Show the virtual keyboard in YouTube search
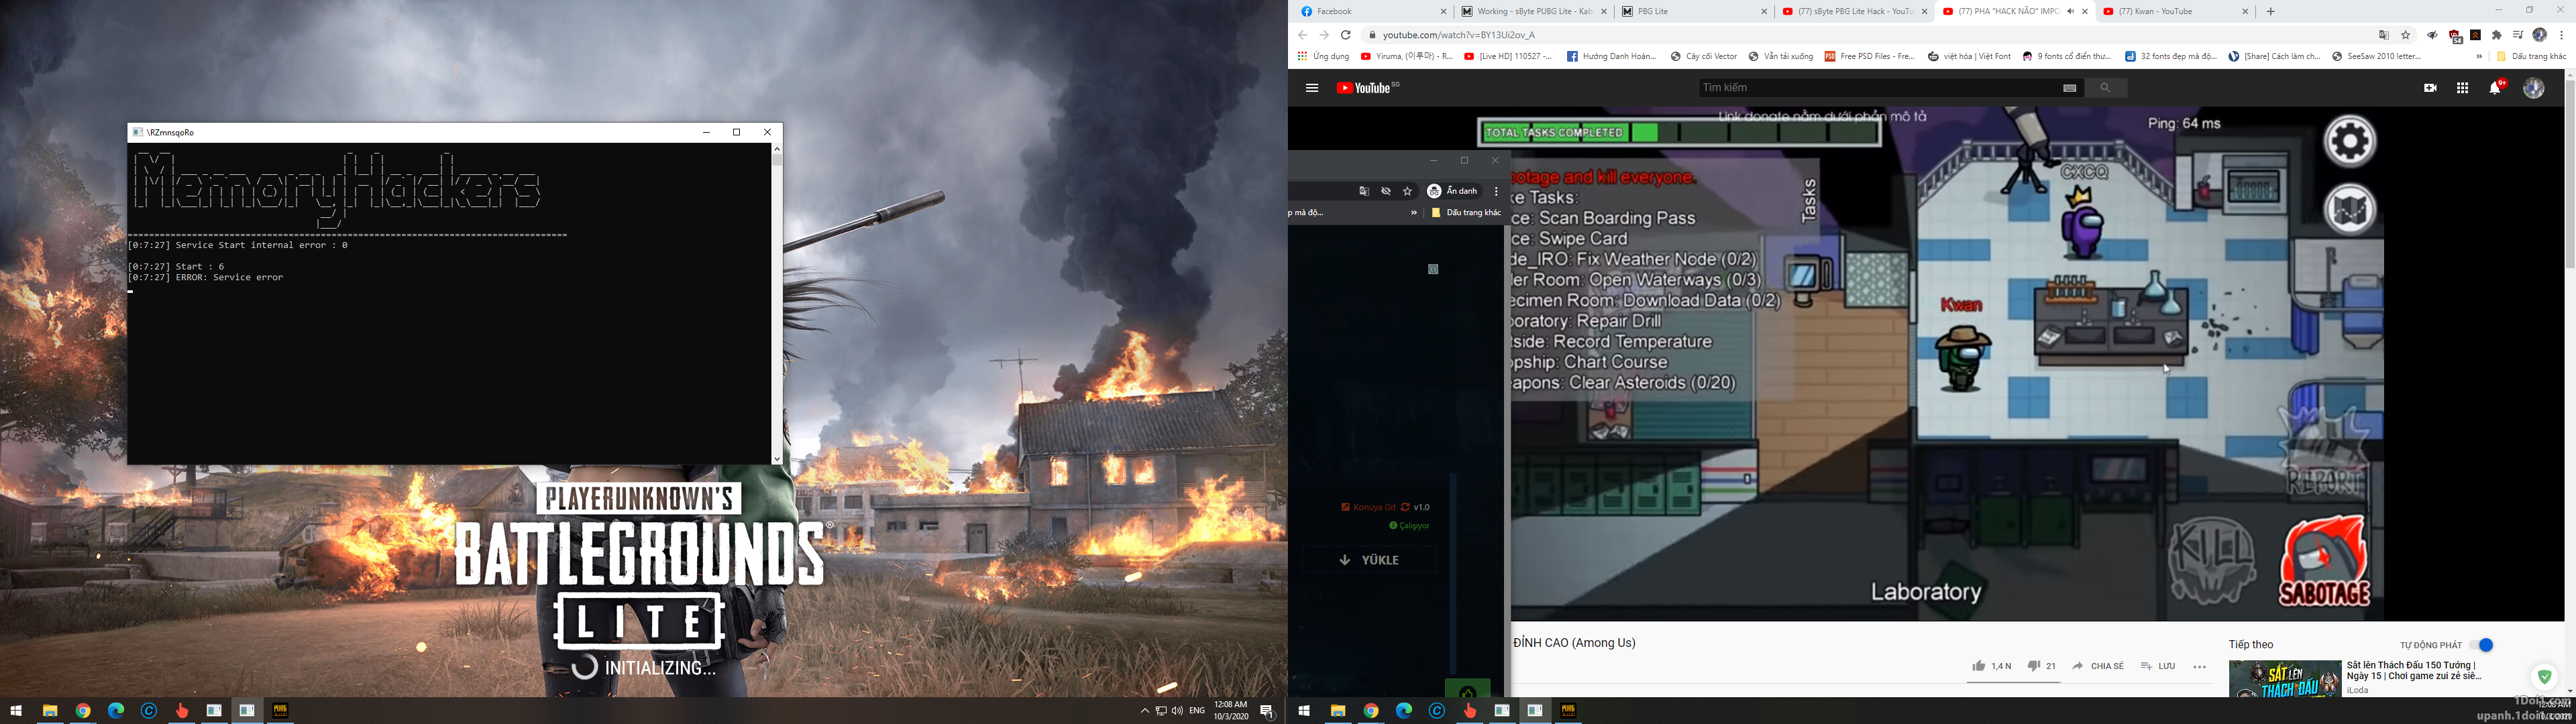The image size is (2576, 724). click(2070, 88)
